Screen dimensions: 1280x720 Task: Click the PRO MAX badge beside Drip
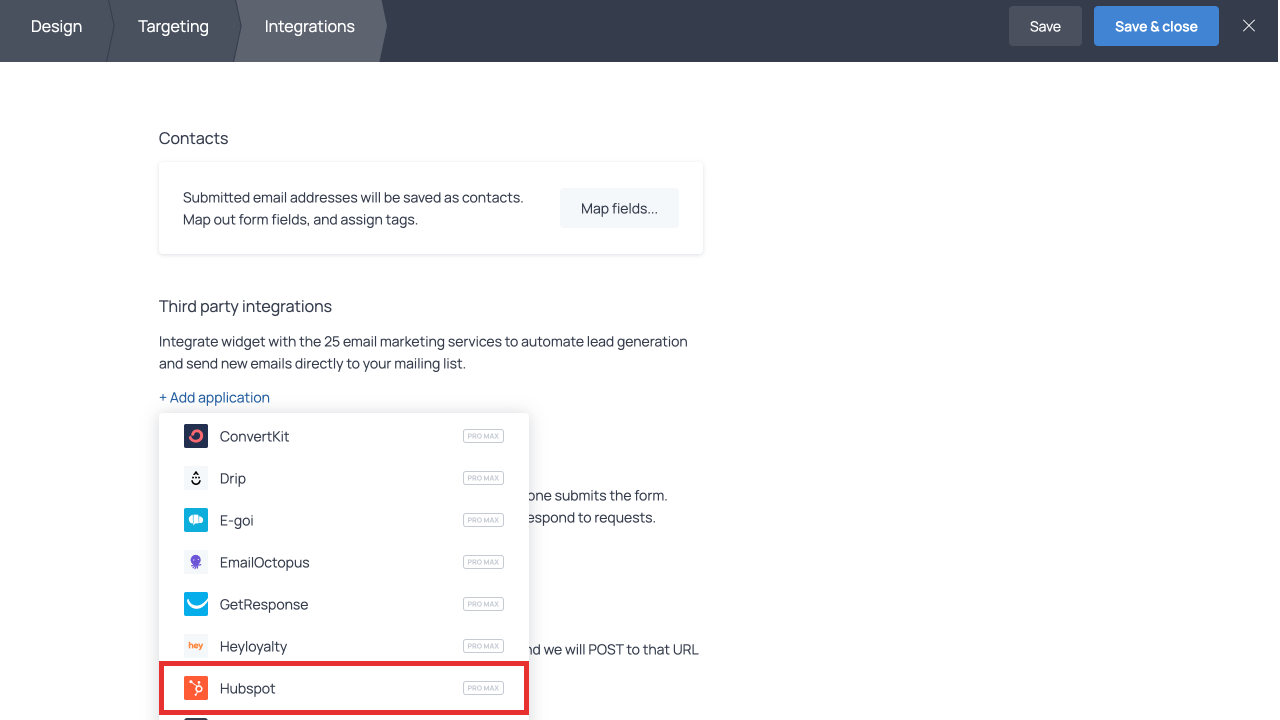pyautogui.click(x=483, y=478)
